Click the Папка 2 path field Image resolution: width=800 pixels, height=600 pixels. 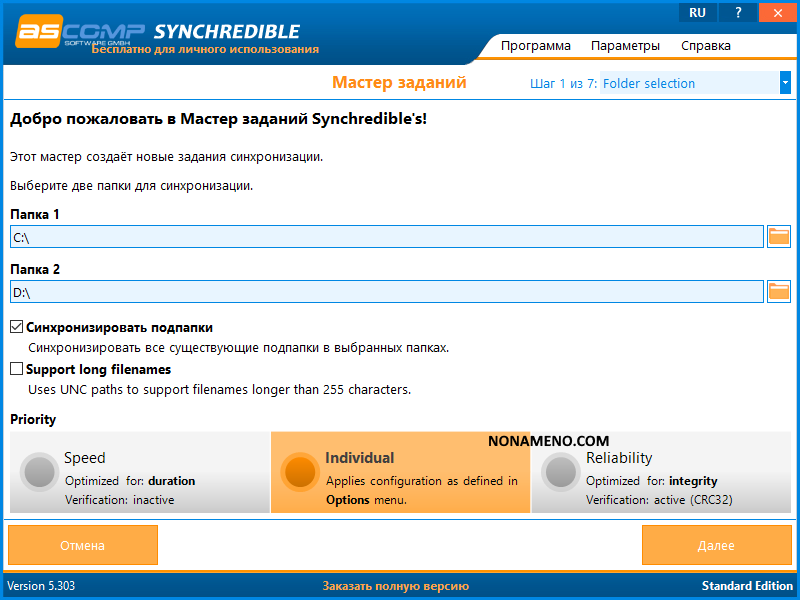(386, 292)
